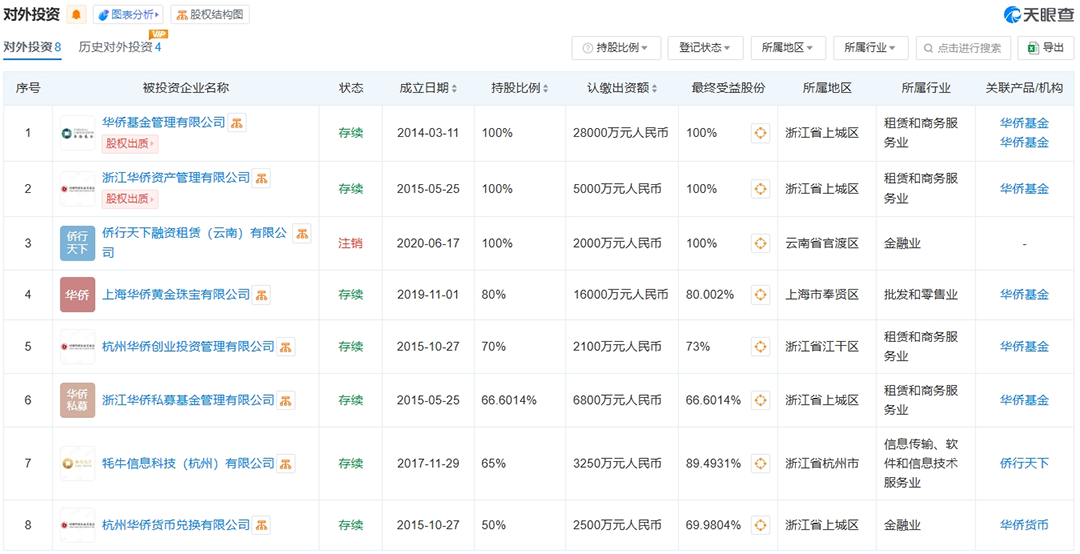Sort the table by 成立日期 column
The image size is (1080, 554).
coord(428,88)
